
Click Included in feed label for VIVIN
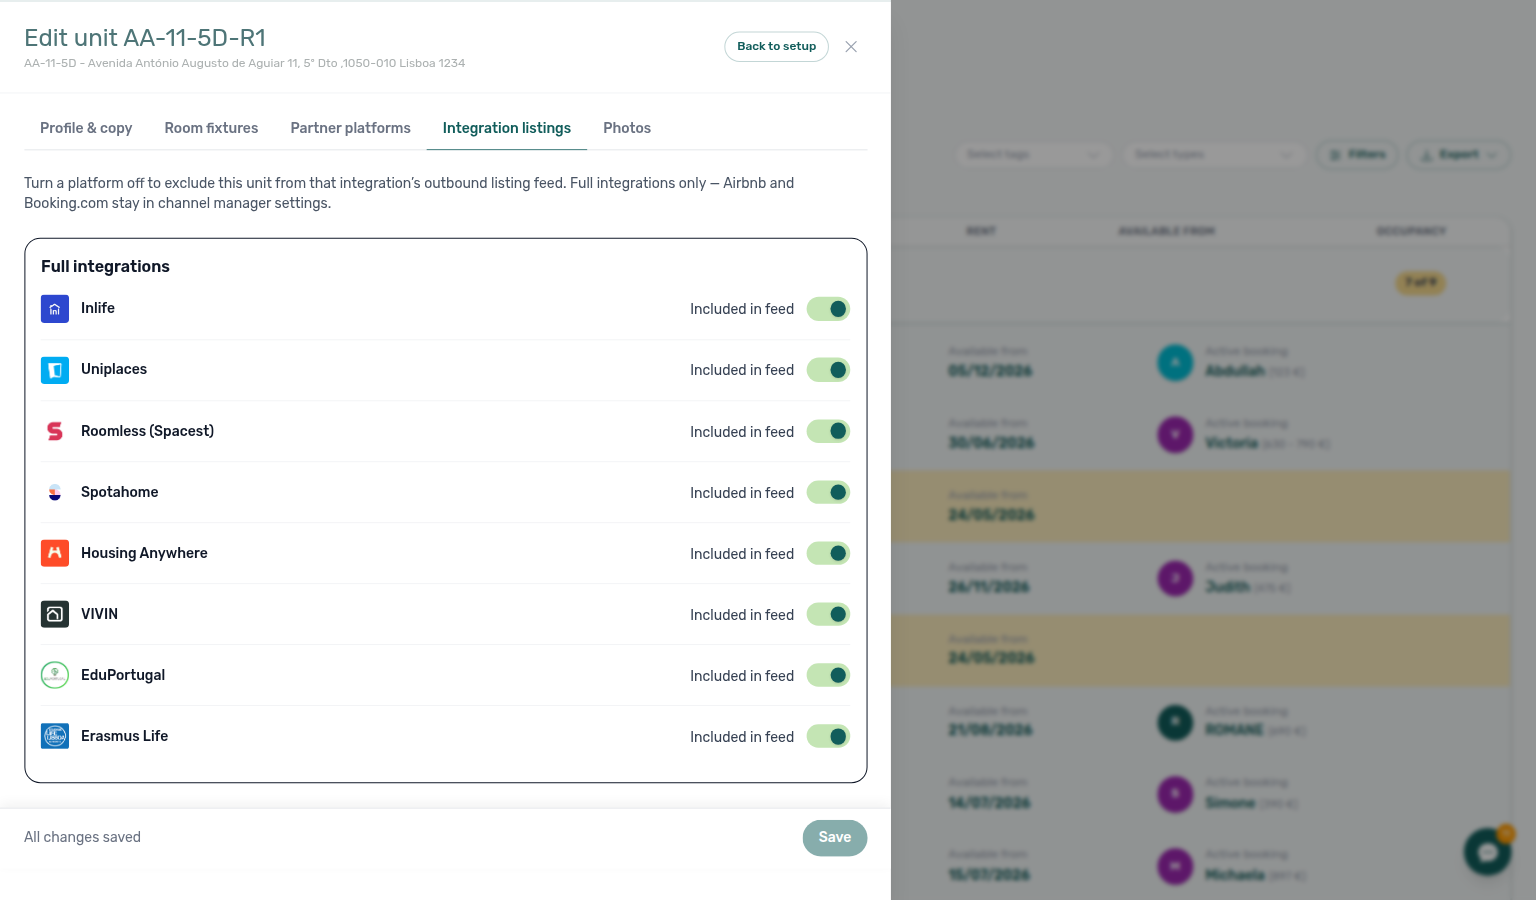pos(742,615)
